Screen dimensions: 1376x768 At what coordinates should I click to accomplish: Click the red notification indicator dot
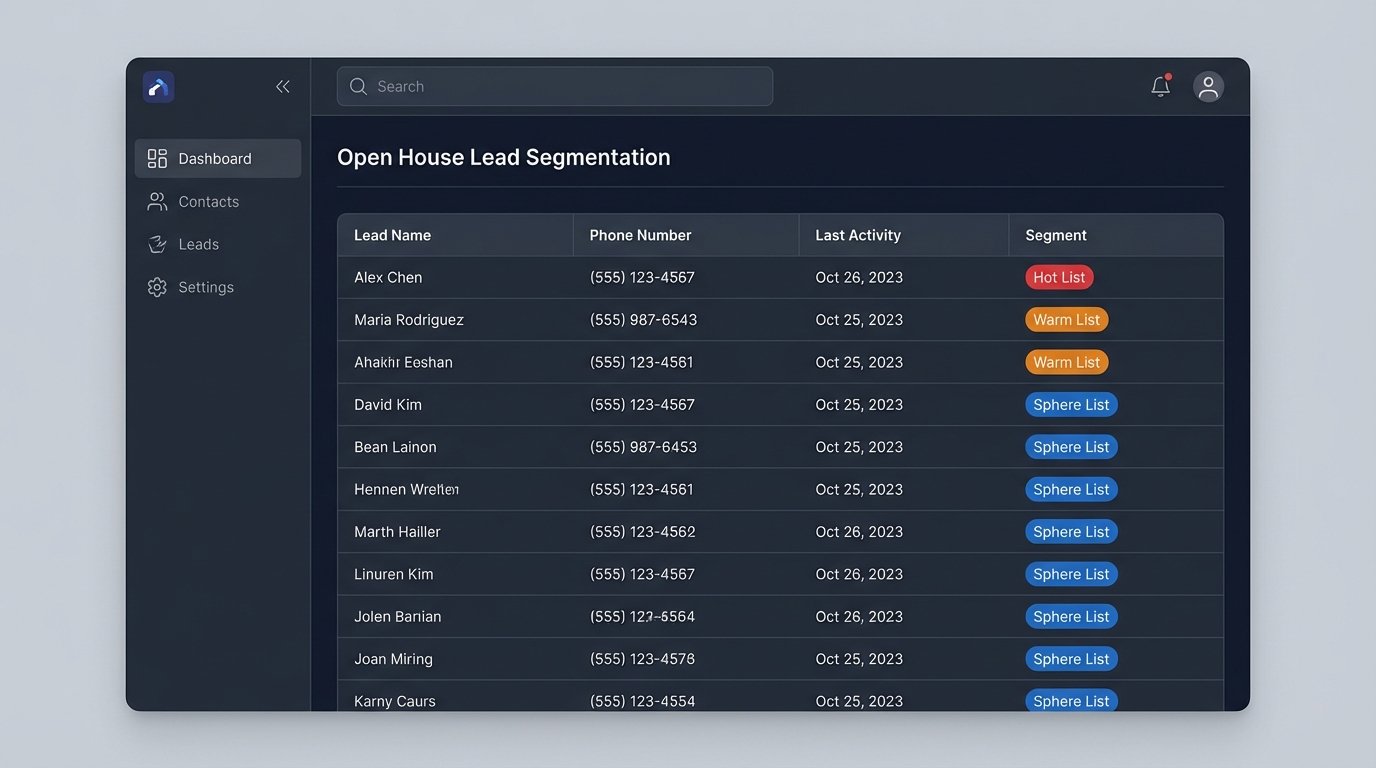click(x=1168, y=75)
